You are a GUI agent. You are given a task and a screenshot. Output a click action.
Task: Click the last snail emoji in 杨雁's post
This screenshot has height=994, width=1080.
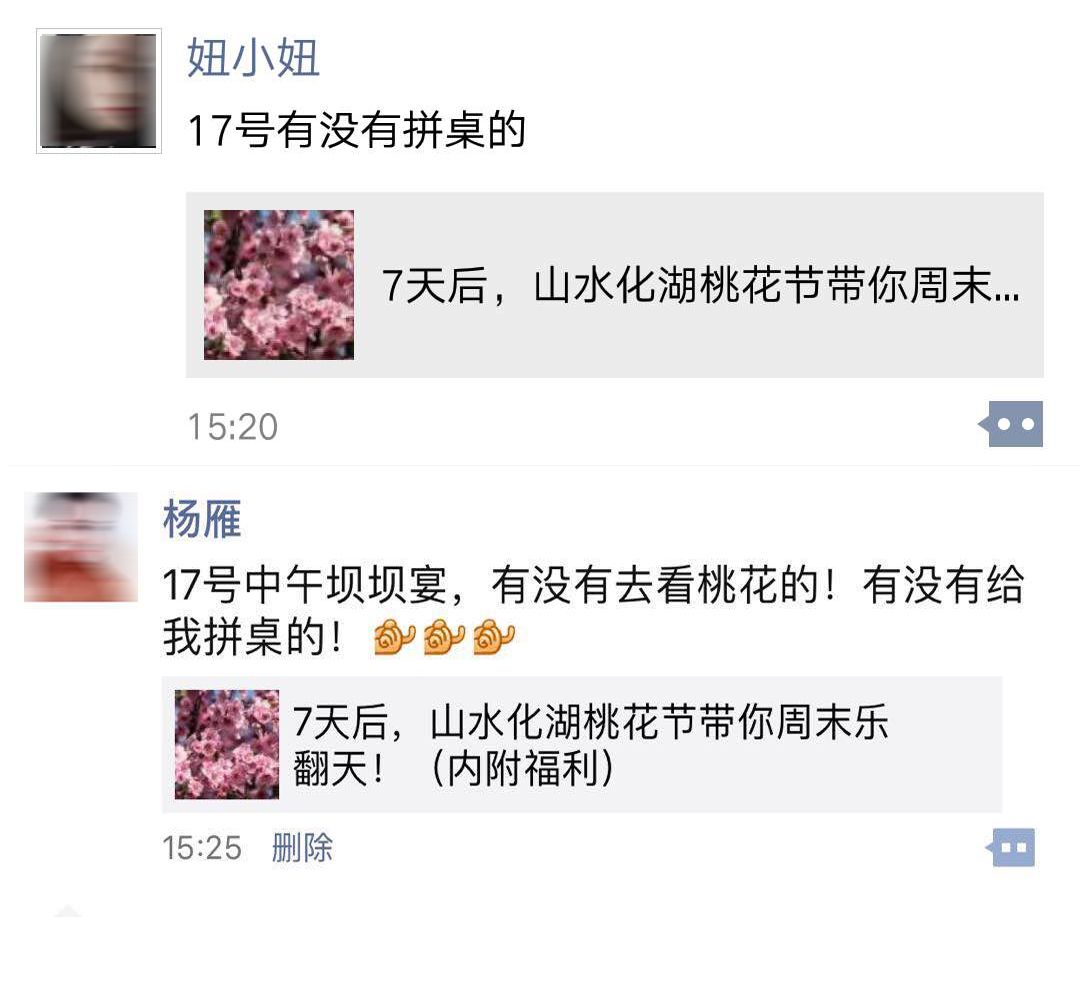tap(494, 636)
